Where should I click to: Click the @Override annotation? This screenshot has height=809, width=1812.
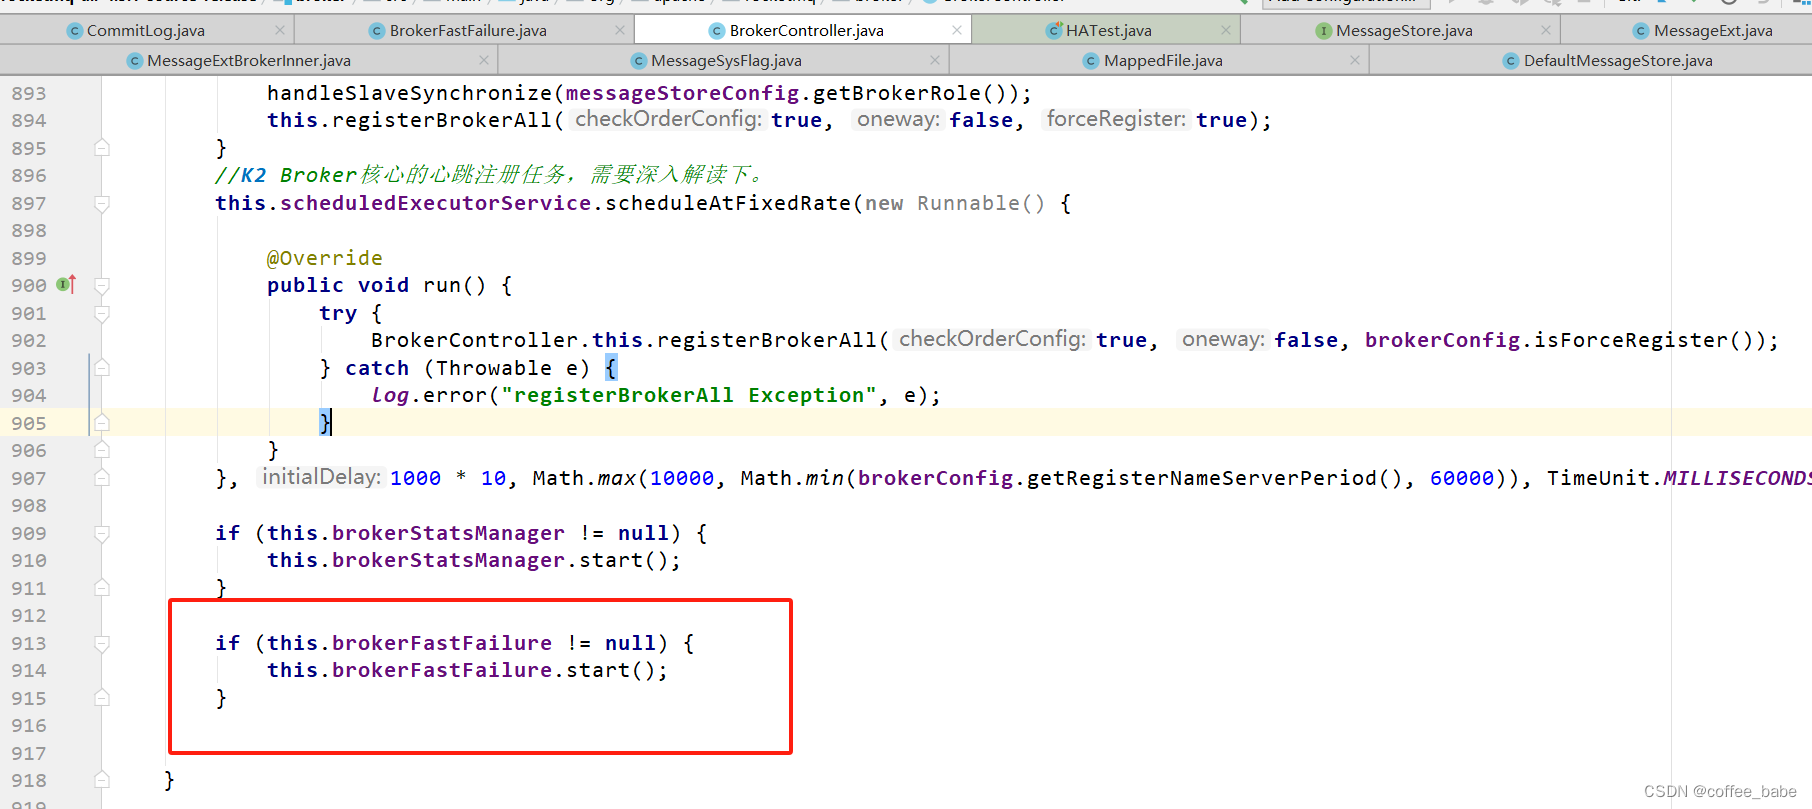(325, 258)
